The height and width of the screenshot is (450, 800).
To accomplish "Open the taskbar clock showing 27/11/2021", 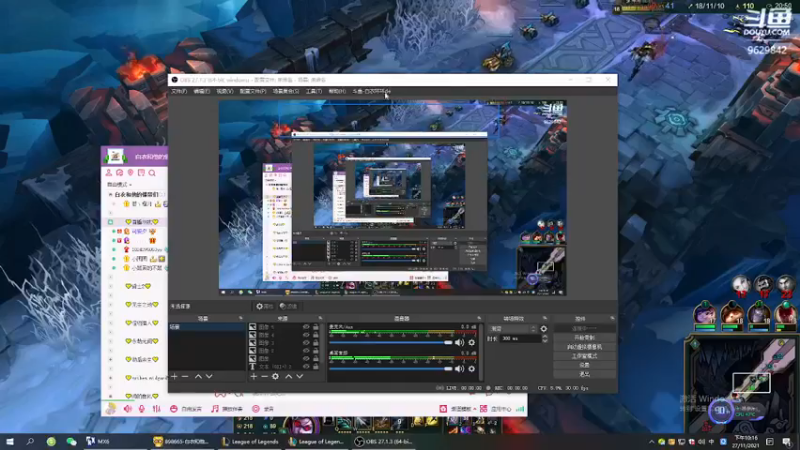I will 746,442.
